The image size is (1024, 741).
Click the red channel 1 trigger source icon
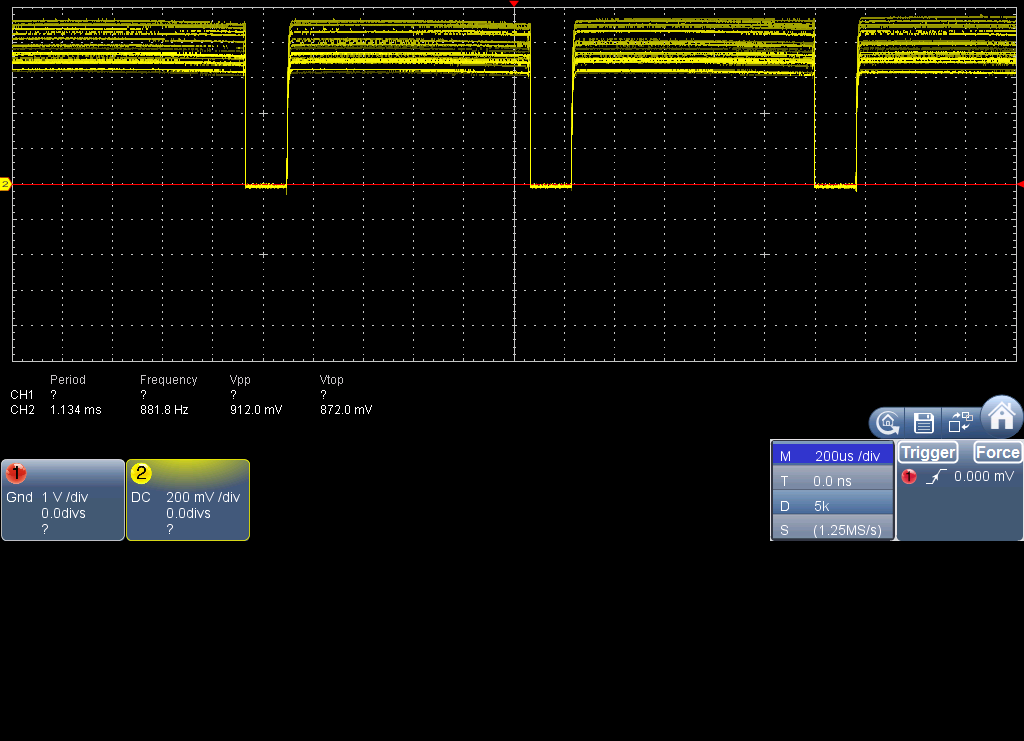[909, 477]
